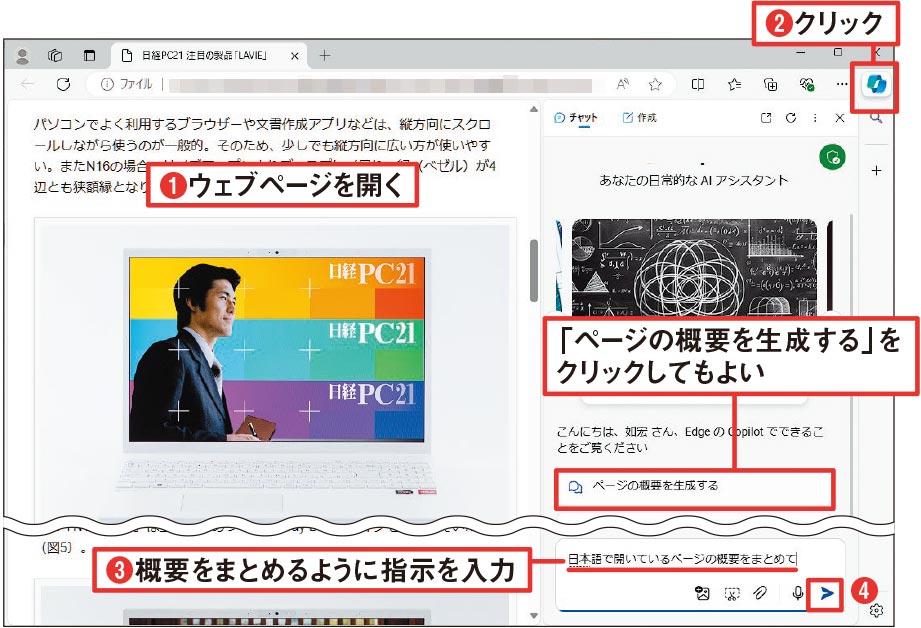The image size is (921, 628).
Task: Open the browser profile menu
Action: click(x=22, y=57)
